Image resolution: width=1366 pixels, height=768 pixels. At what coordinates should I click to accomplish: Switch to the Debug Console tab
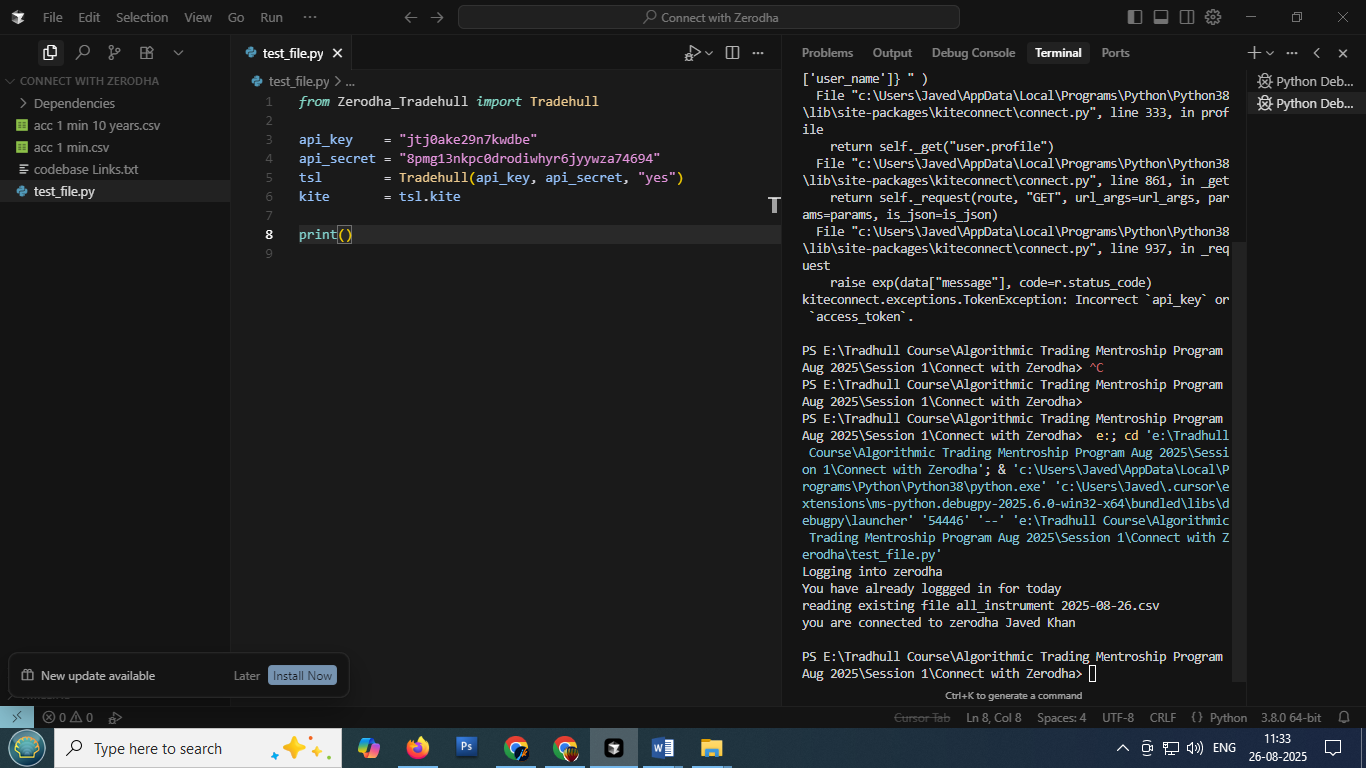(972, 53)
